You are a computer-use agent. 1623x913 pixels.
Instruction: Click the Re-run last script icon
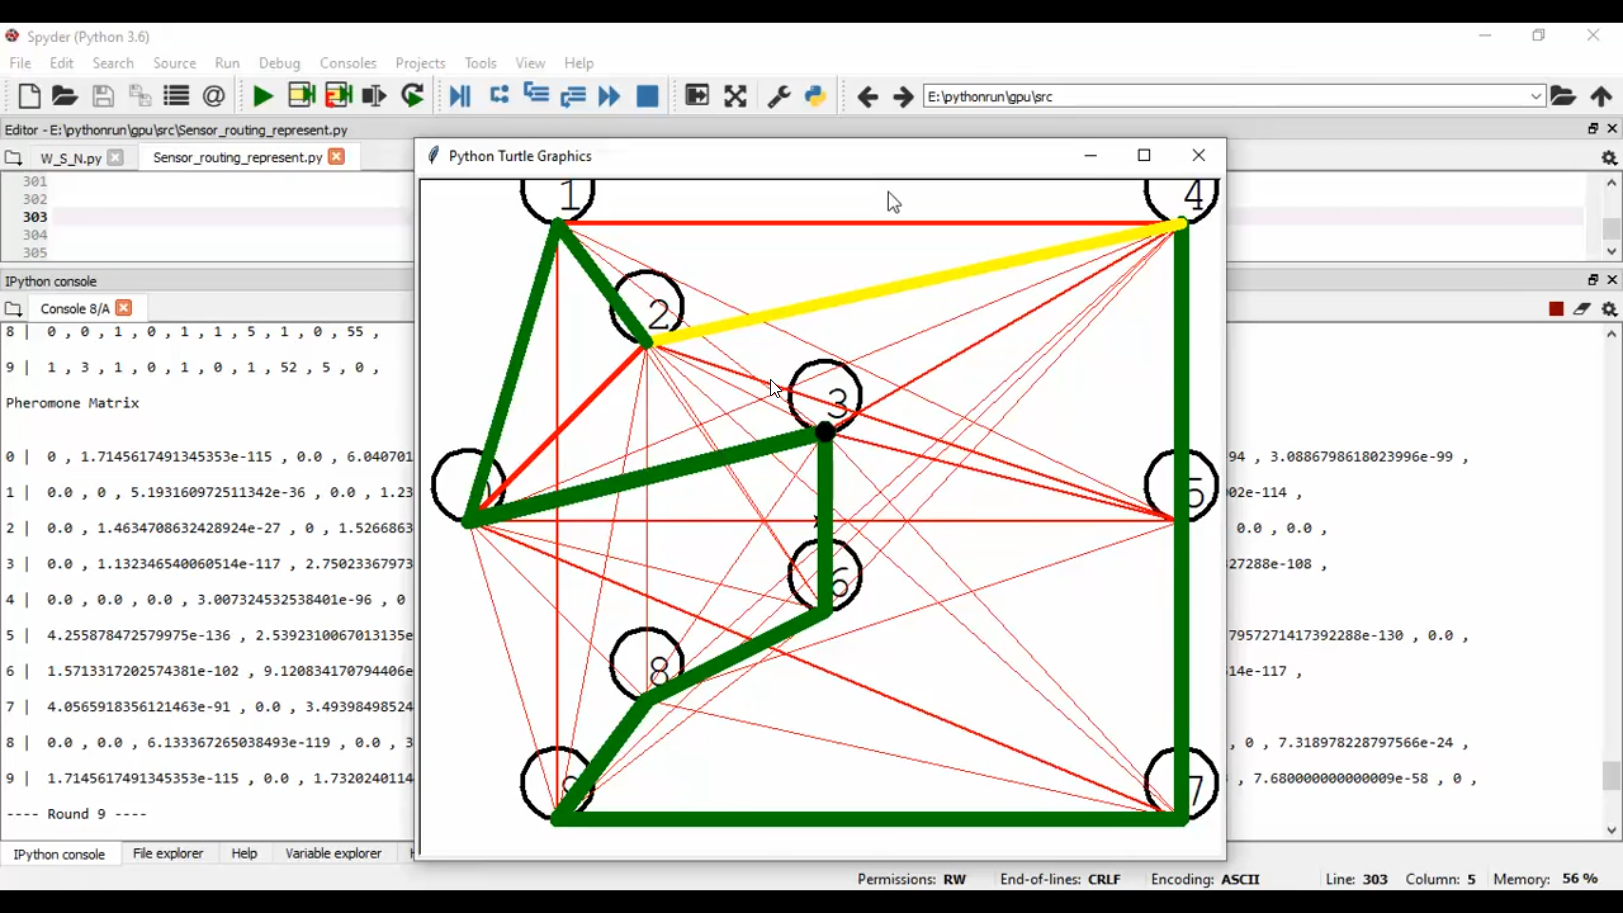(x=412, y=96)
